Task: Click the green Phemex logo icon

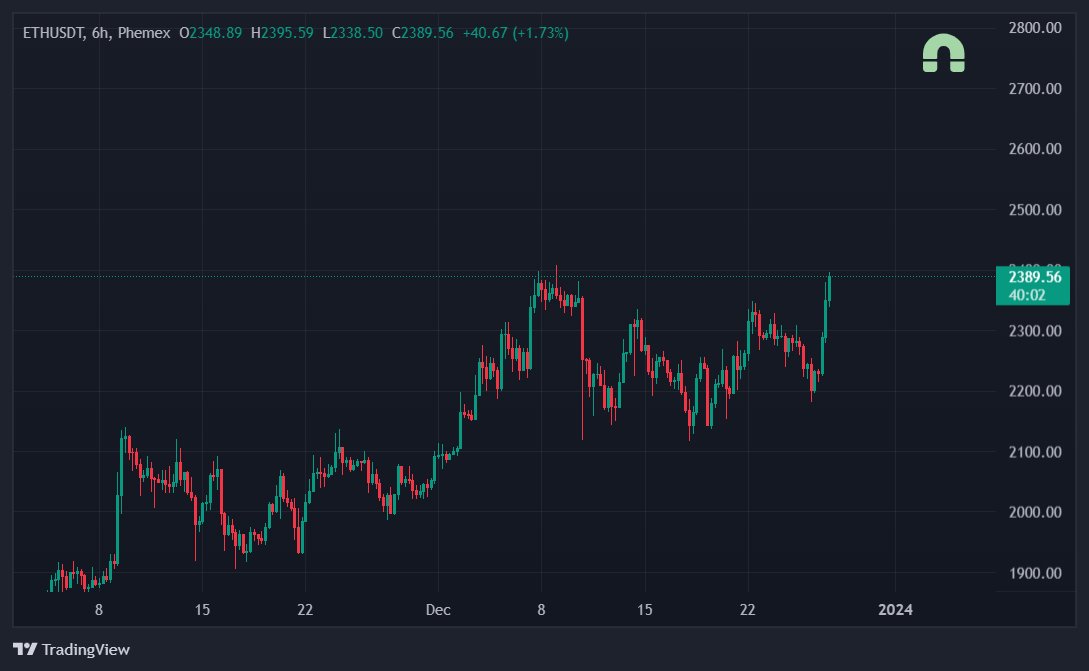Action: click(x=943, y=53)
